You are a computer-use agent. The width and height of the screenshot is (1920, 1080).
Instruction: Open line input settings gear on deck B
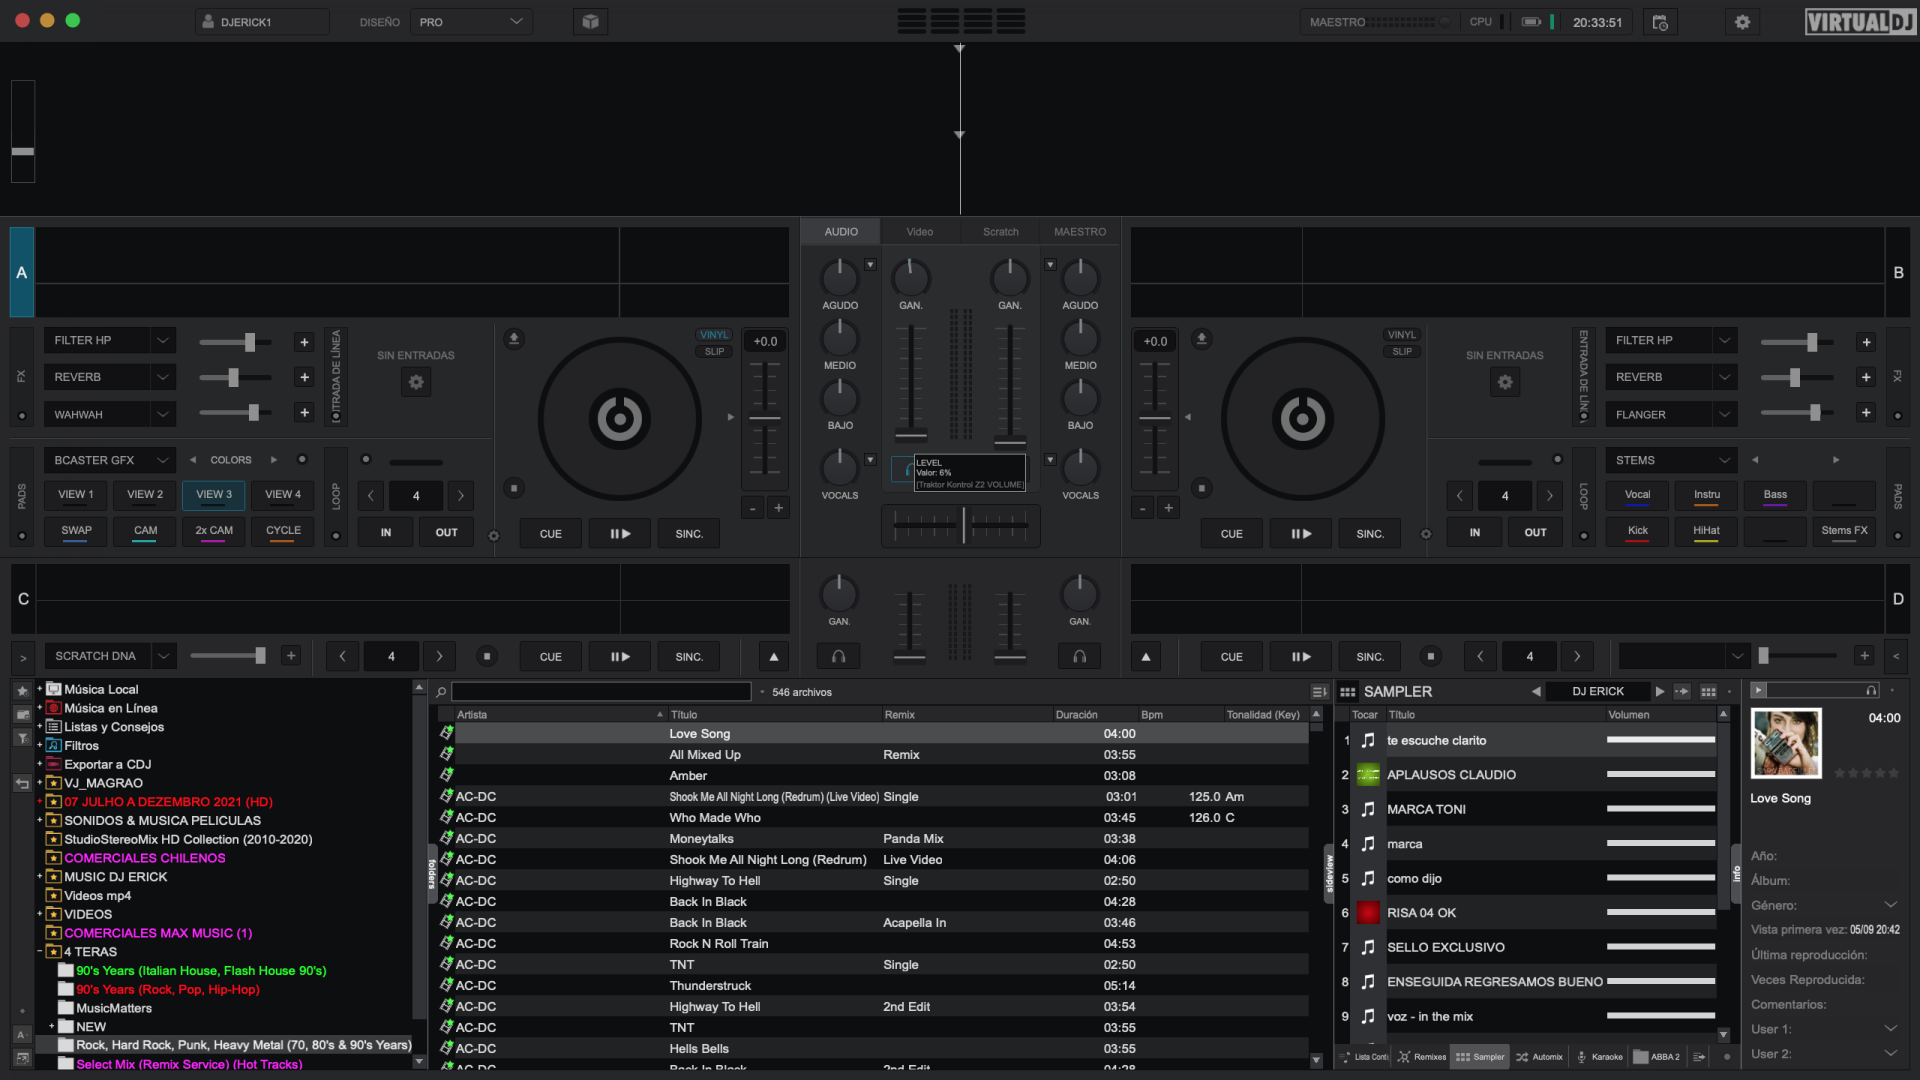click(1505, 382)
